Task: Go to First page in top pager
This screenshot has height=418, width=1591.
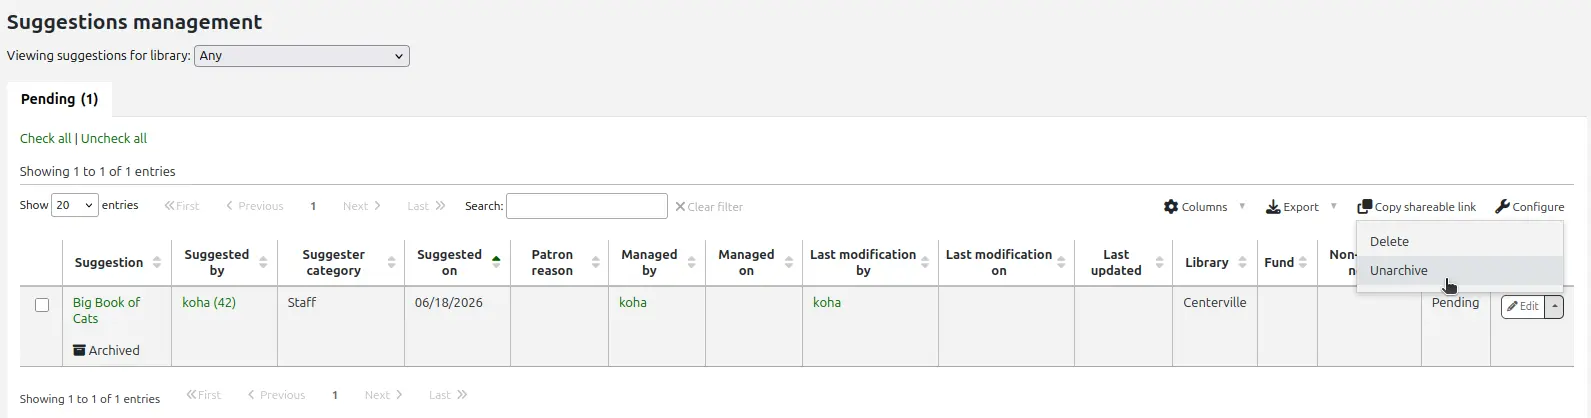Action: (x=182, y=206)
